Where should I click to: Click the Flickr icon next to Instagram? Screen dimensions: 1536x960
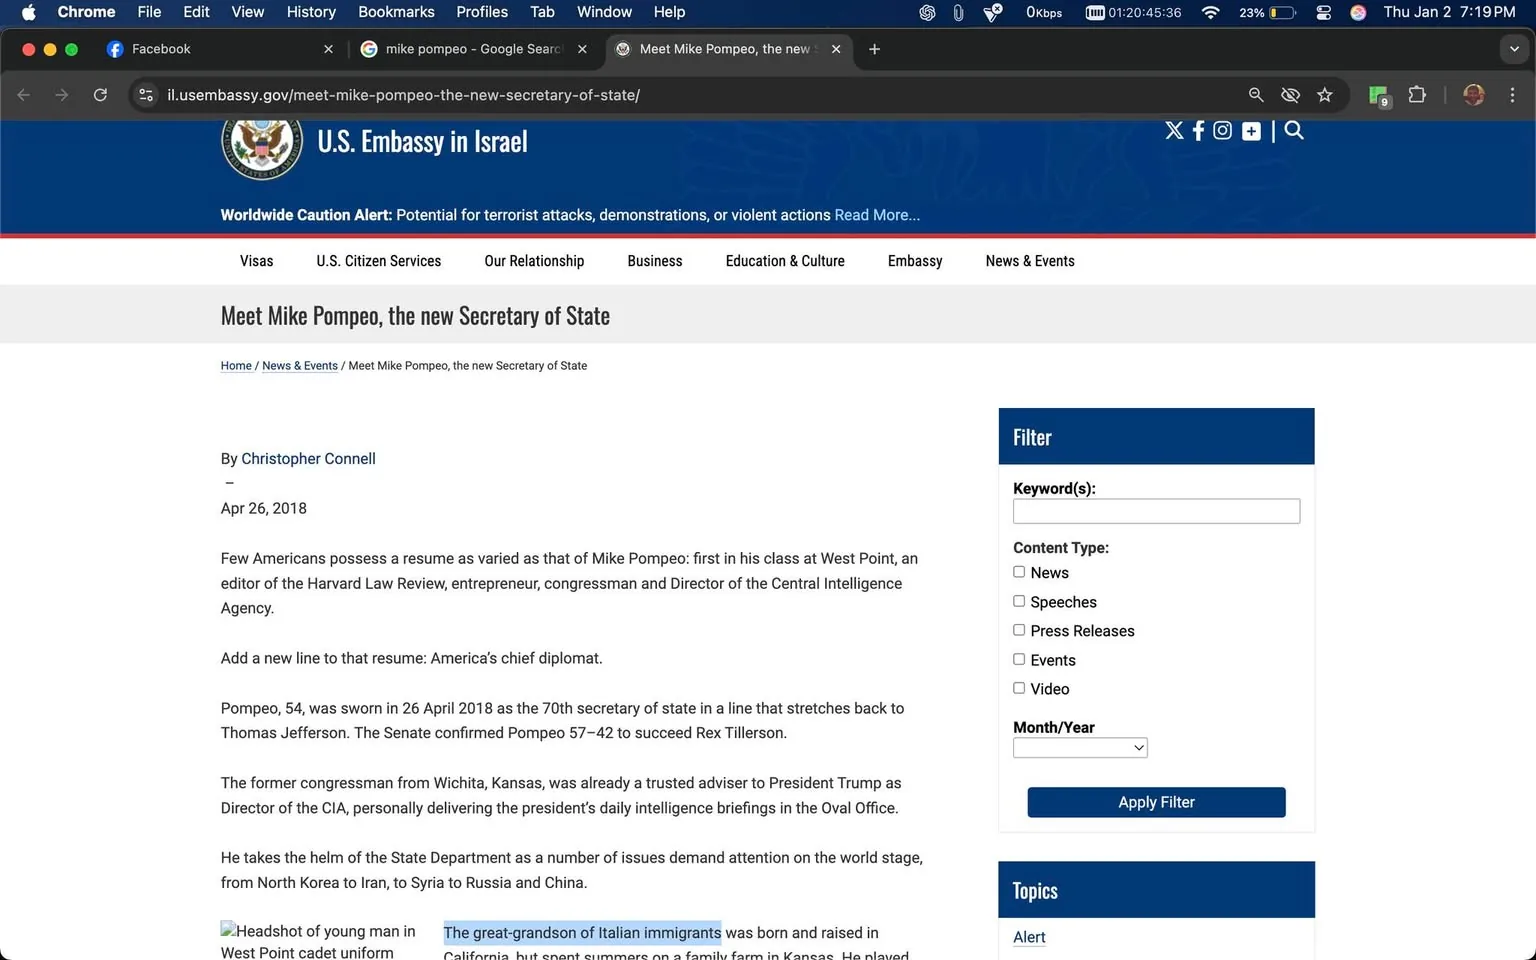[x=1250, y=130]
